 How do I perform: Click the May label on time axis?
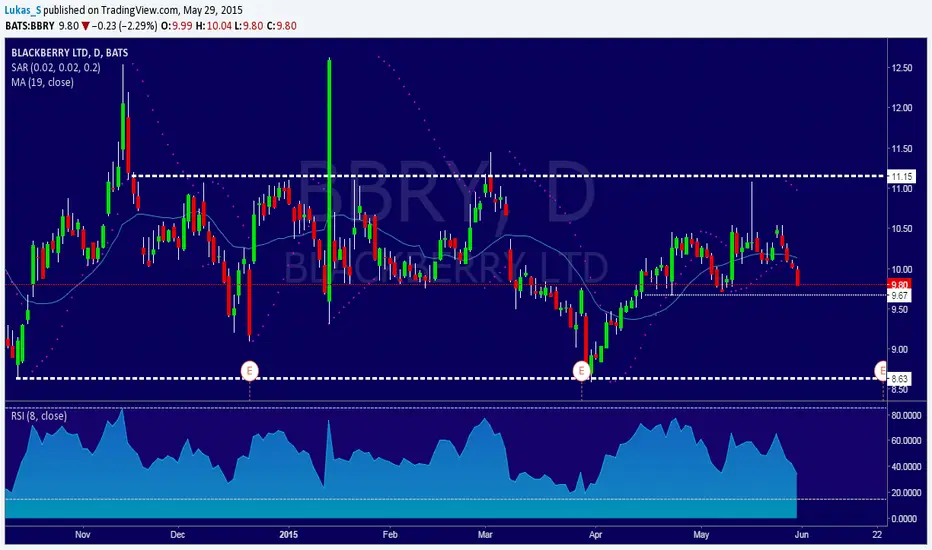(x=701, y=535)
